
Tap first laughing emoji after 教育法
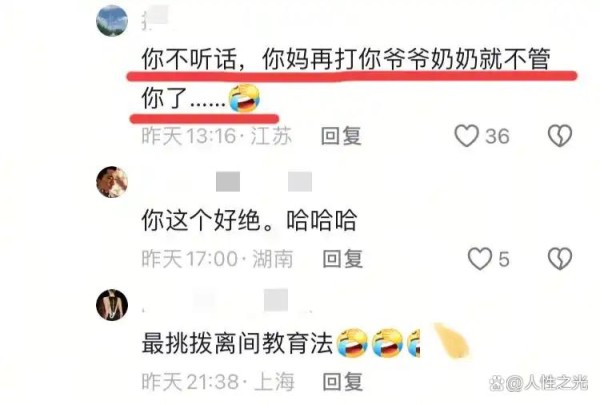tap(352, 342)
